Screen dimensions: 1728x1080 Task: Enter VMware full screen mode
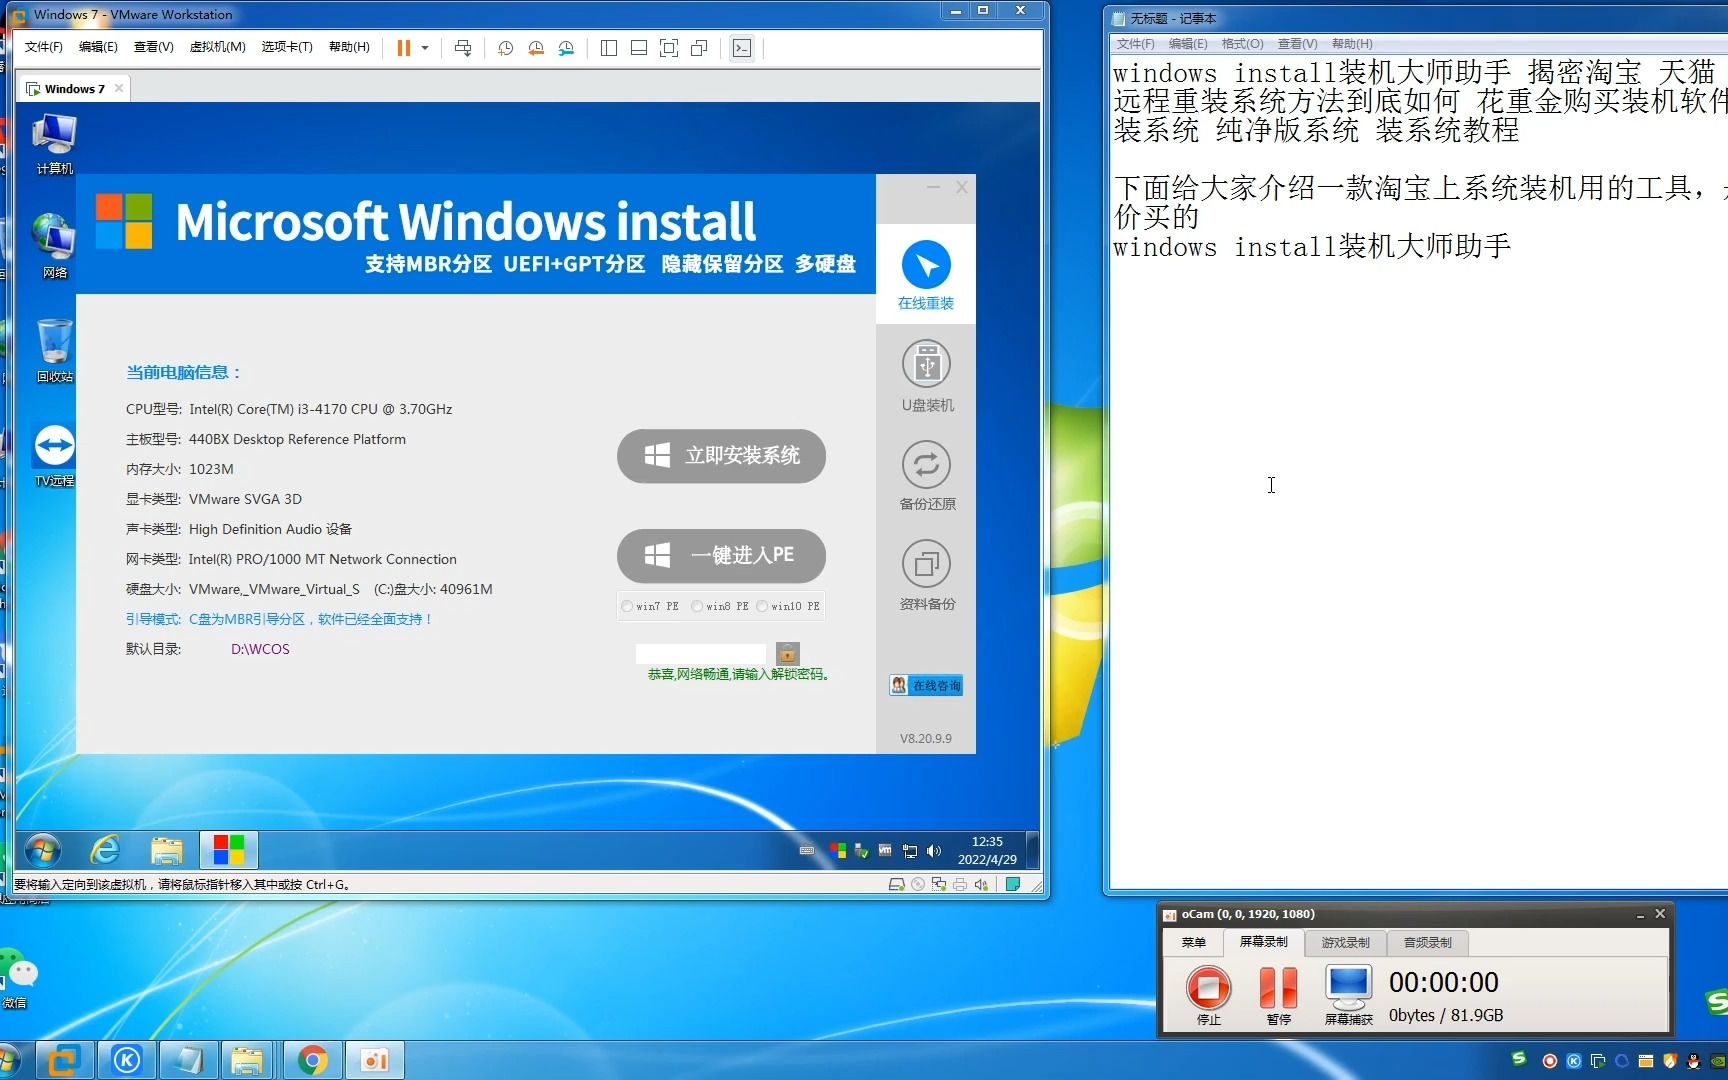click(669, 48)
